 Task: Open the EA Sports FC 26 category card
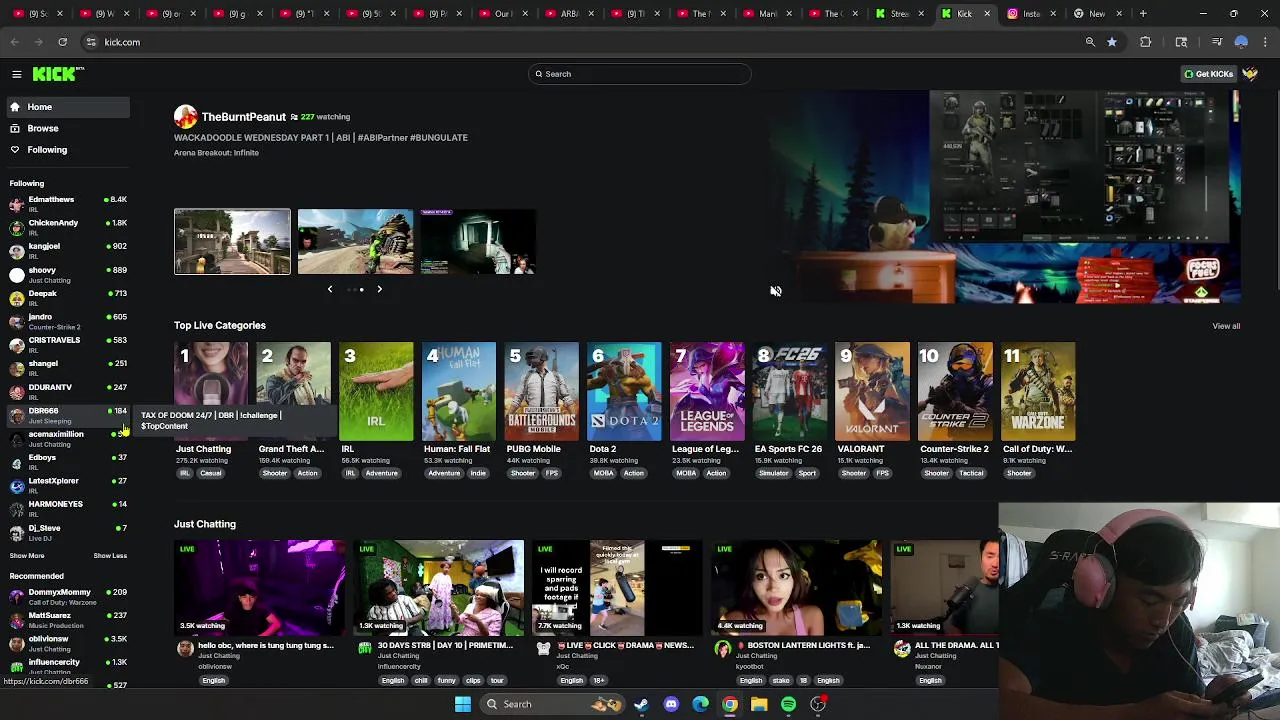click(x=790, y=392)
